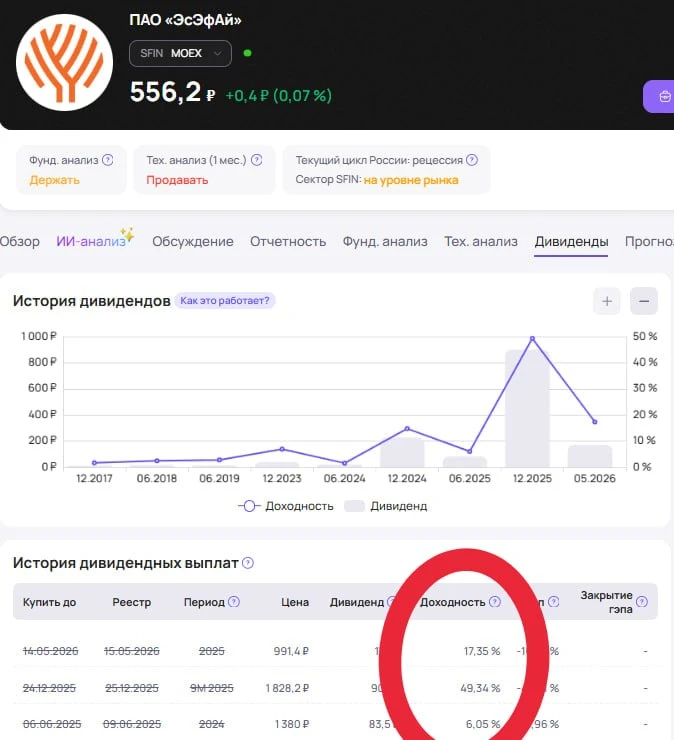674x740 pixels.
Task: Click the current price 556,2 ₽
Action: 173,92
